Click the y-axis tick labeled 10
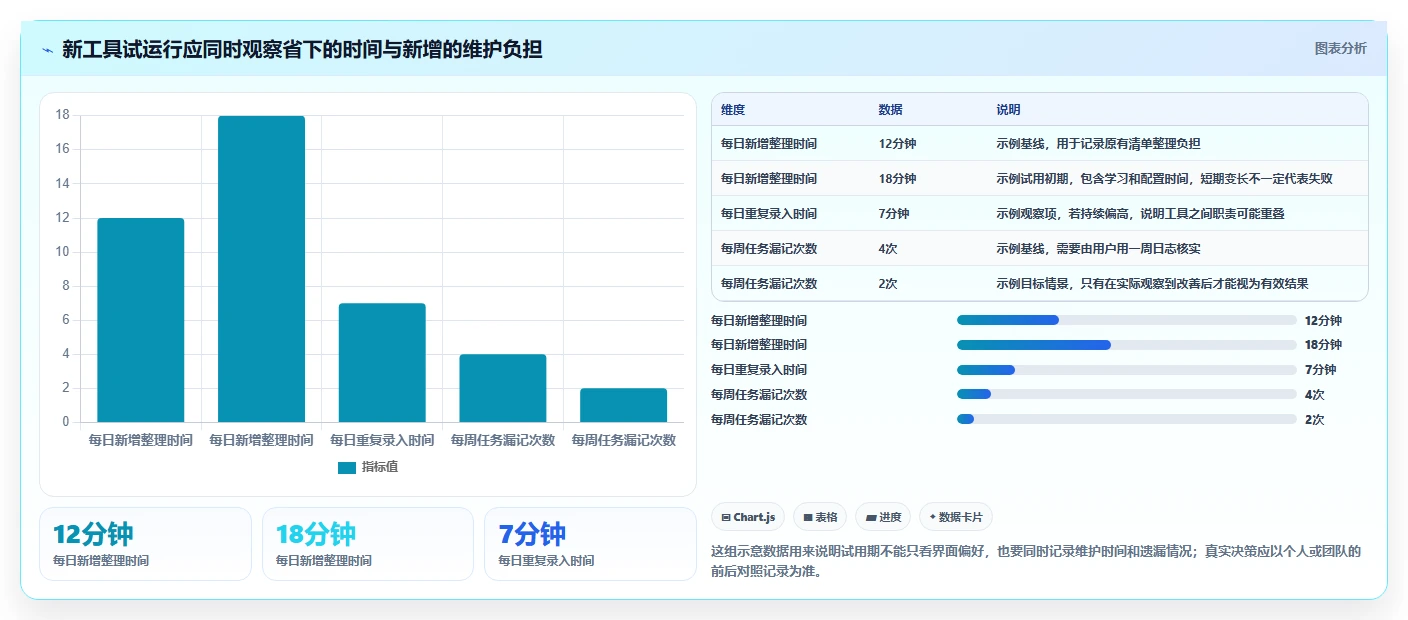 click(62, 252)
